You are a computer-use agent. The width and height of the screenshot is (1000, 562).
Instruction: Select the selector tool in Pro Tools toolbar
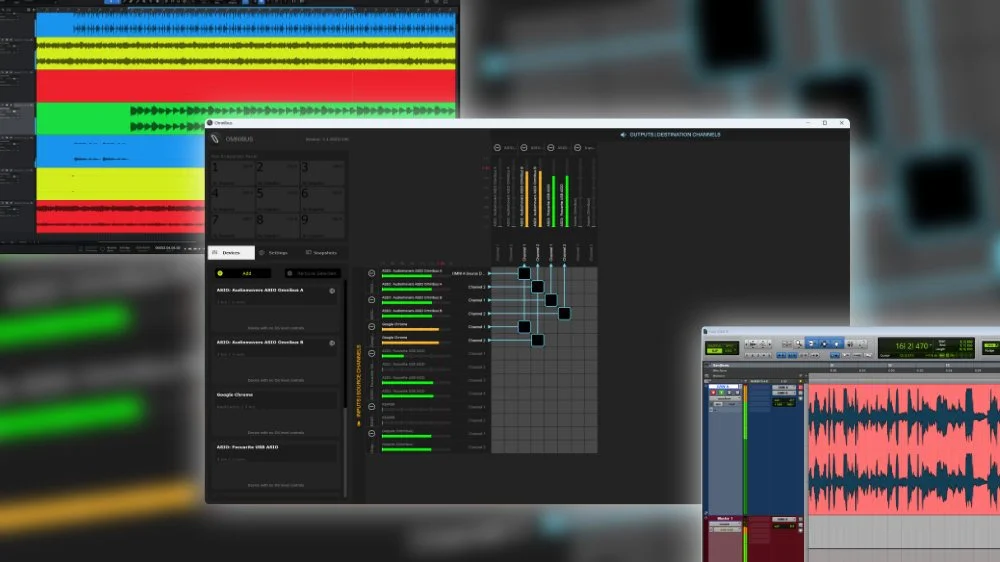tap(824, 344)
